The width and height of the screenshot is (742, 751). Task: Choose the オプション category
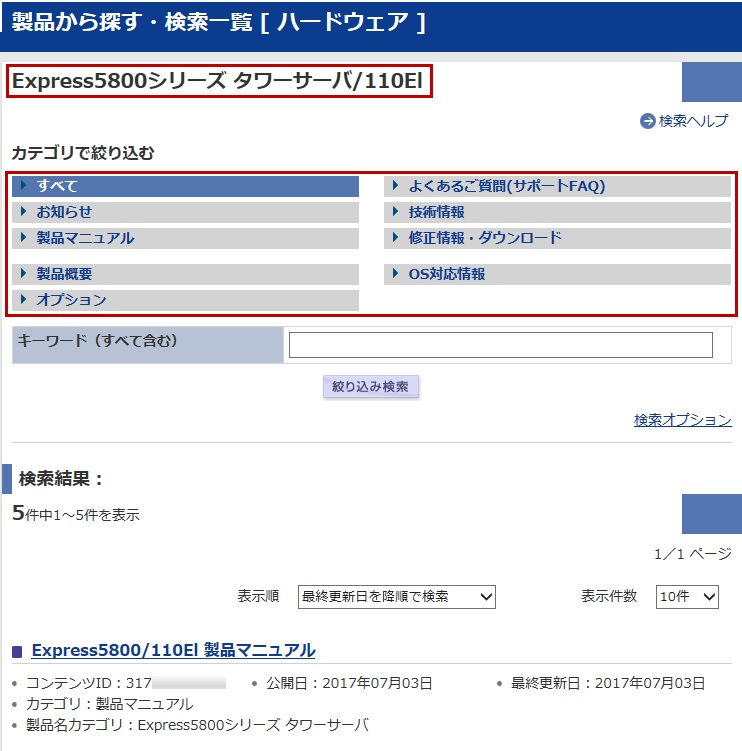[186, 300]
